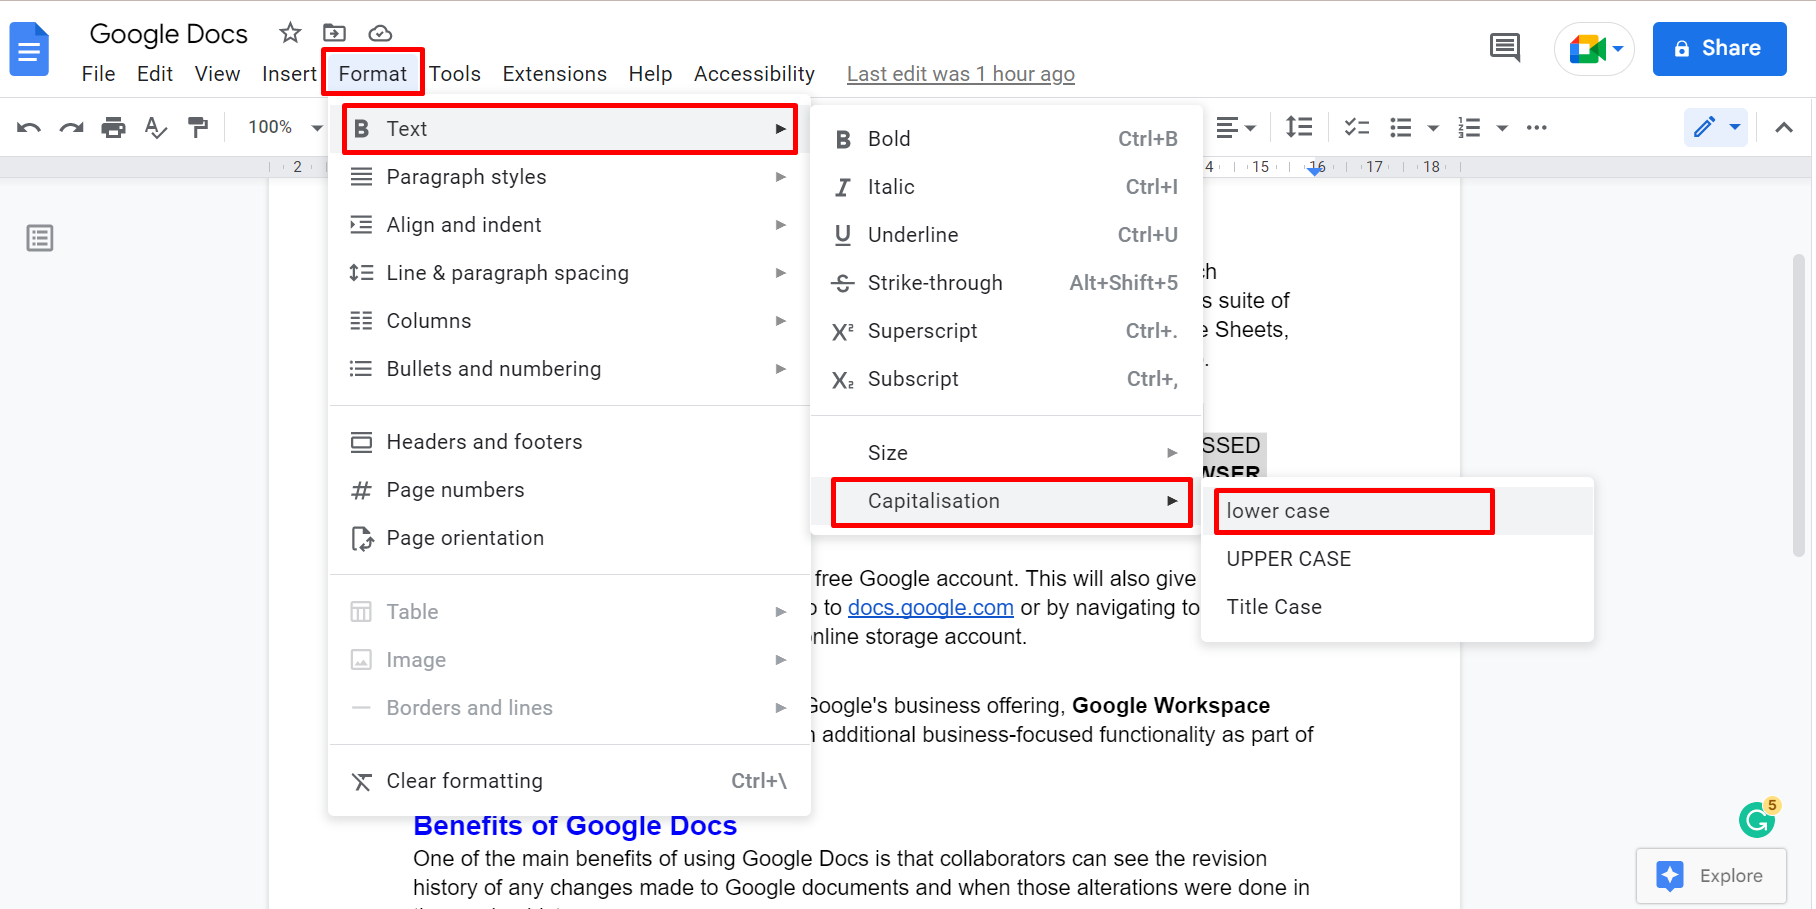Apply Superscript formatting

point(1006,331)
